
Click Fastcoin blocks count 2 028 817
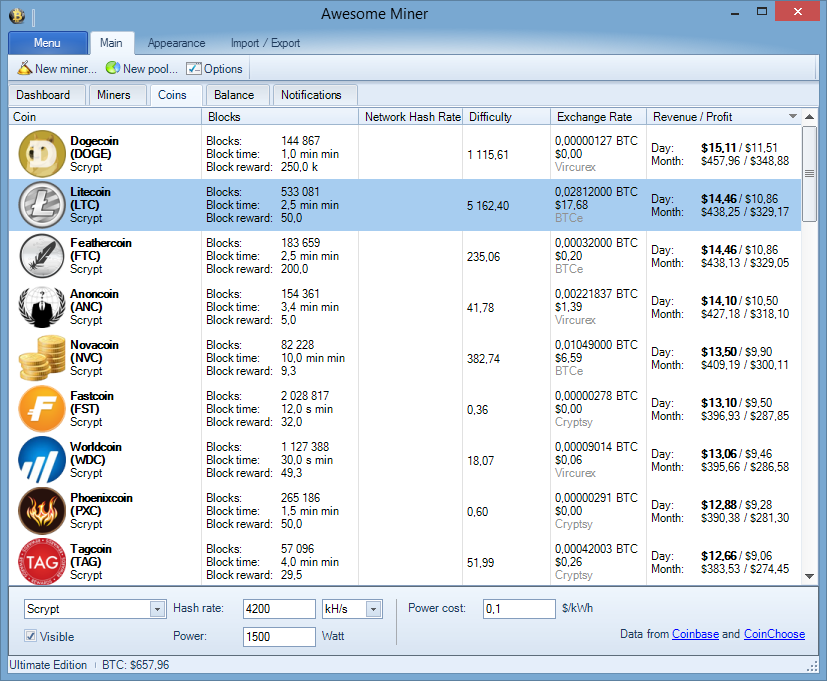305,396
